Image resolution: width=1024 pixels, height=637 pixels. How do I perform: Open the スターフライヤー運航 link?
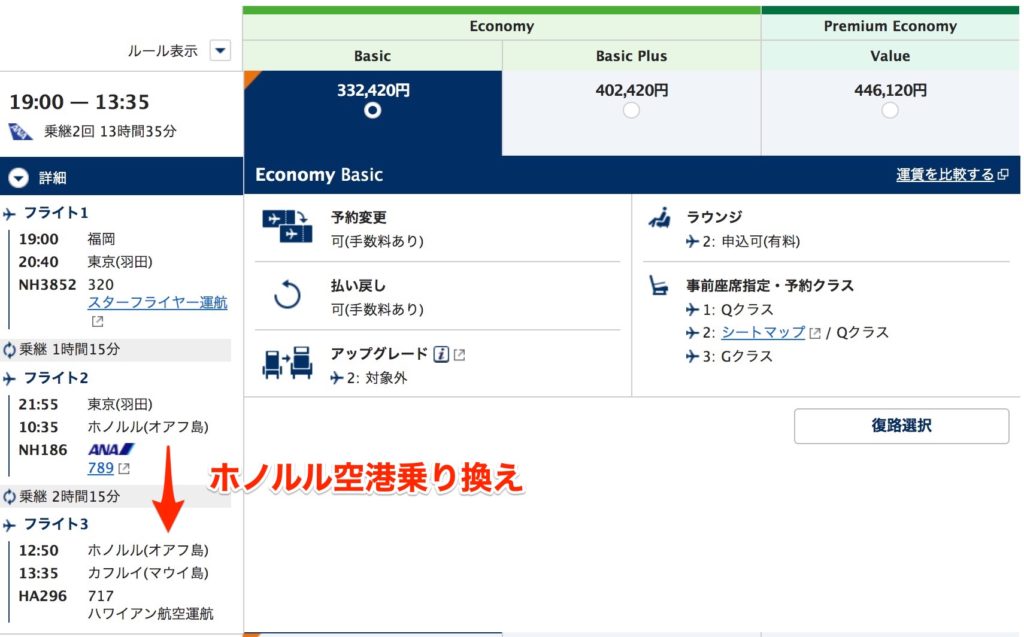click(157, 302)
